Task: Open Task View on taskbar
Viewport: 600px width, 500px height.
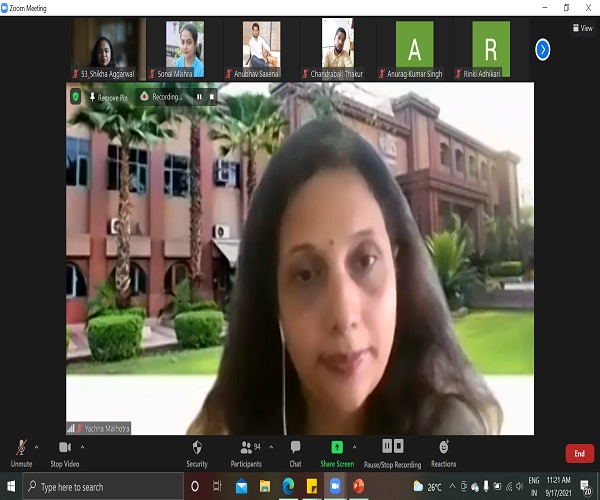Action: click(217, 487)
